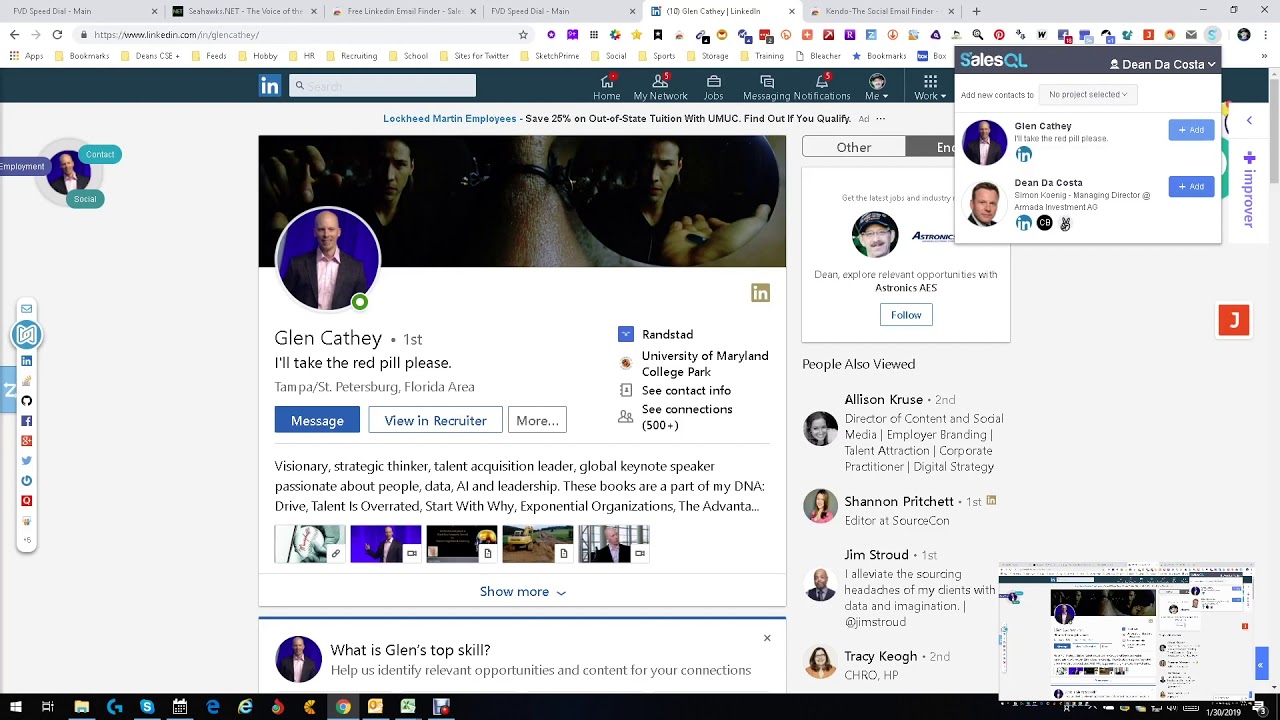The width and height of the screenshot is (1280, 720).
Task: View LinkedIn Notifications
Action: pyautogui.click(x=822, y=87)
